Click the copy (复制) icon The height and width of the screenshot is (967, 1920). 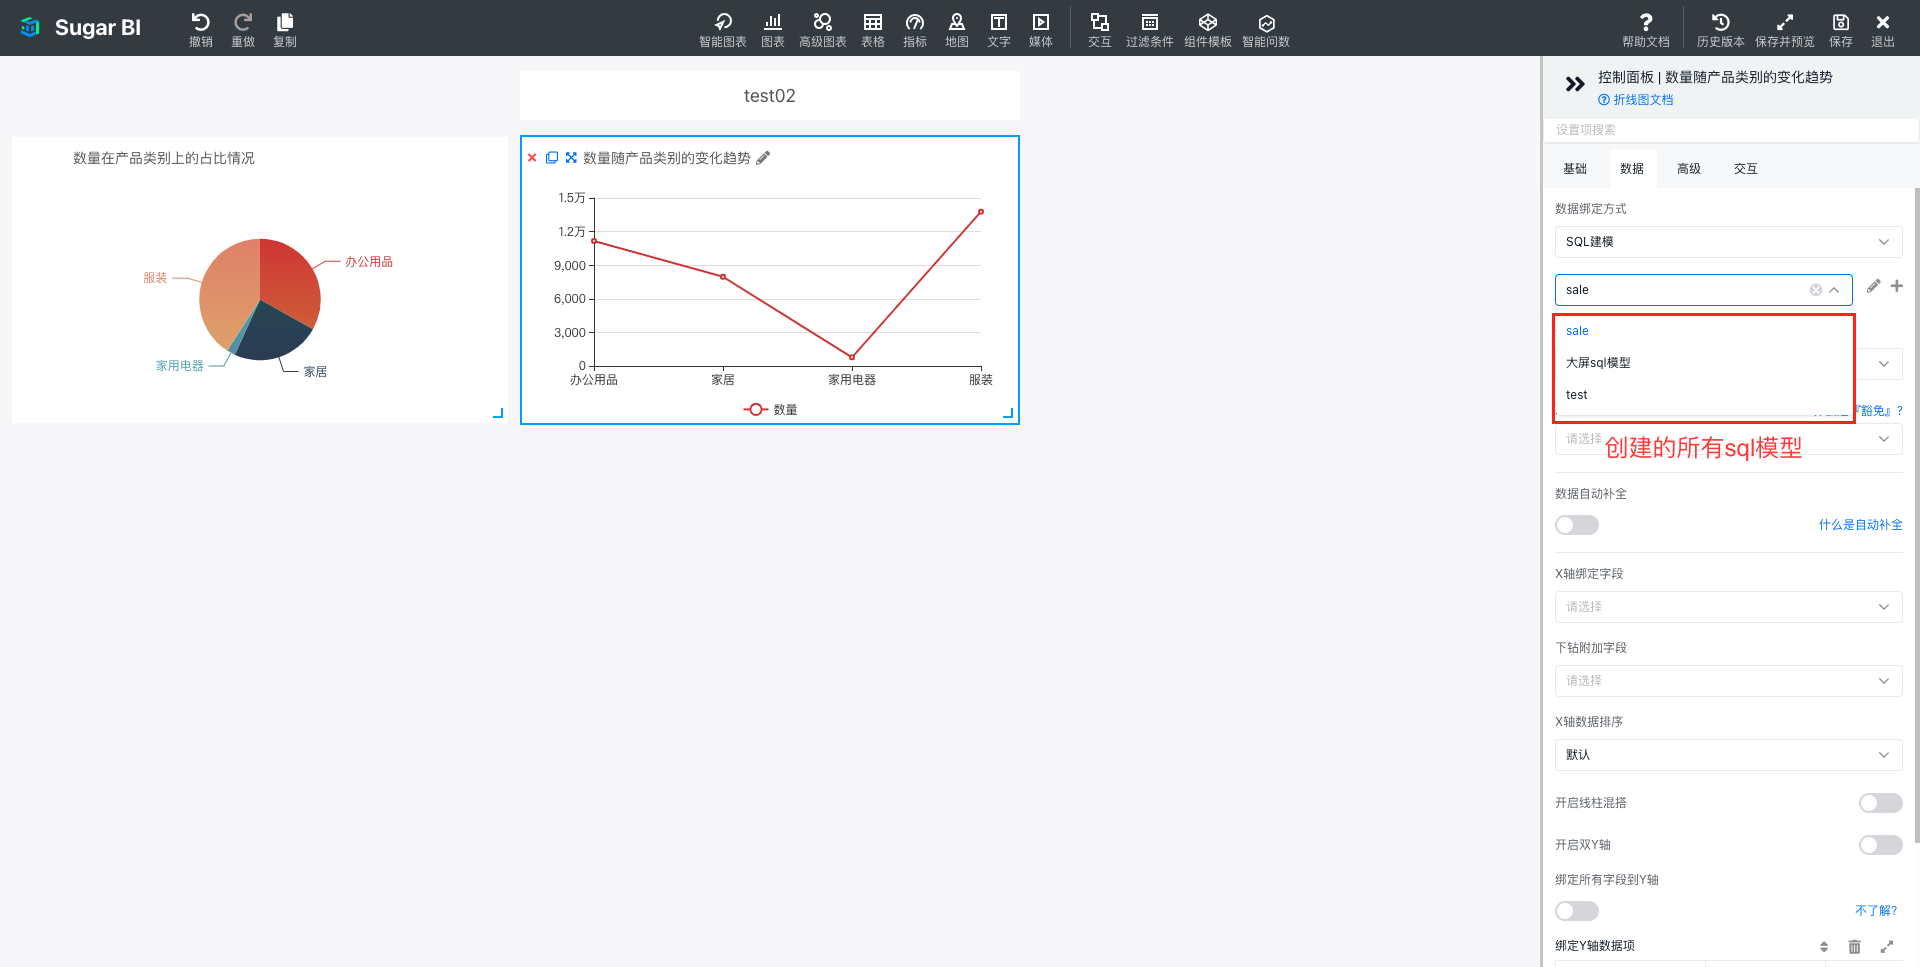coord(285,29)
